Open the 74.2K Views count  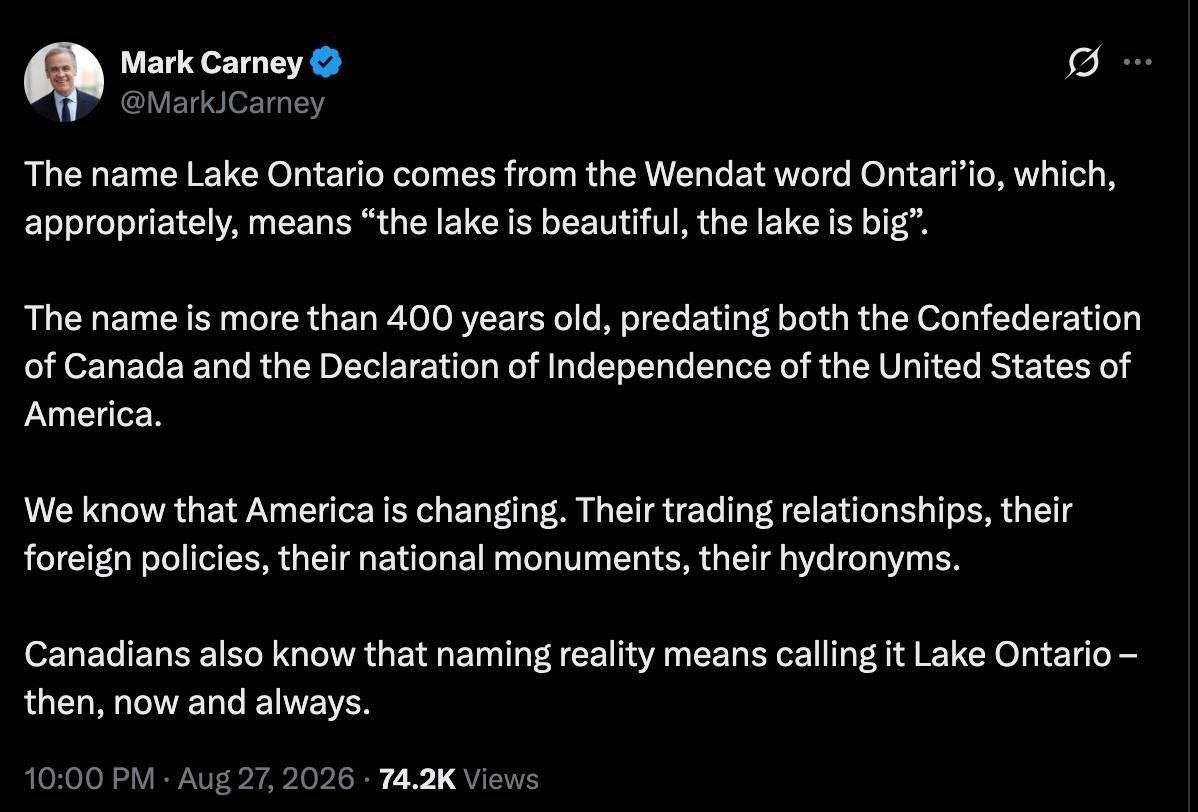[458, 778]
